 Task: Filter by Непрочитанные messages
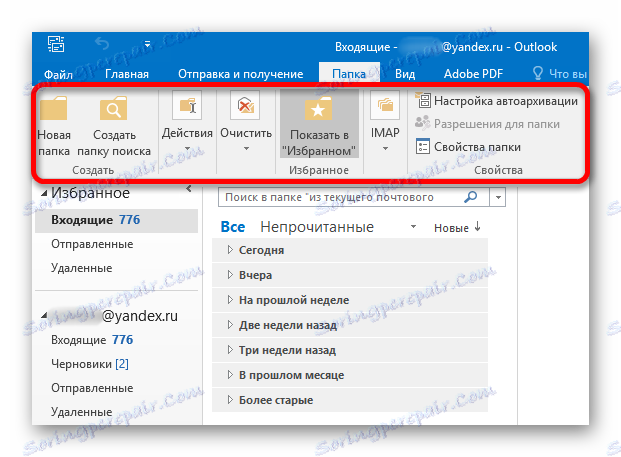[x=317, y=227]
